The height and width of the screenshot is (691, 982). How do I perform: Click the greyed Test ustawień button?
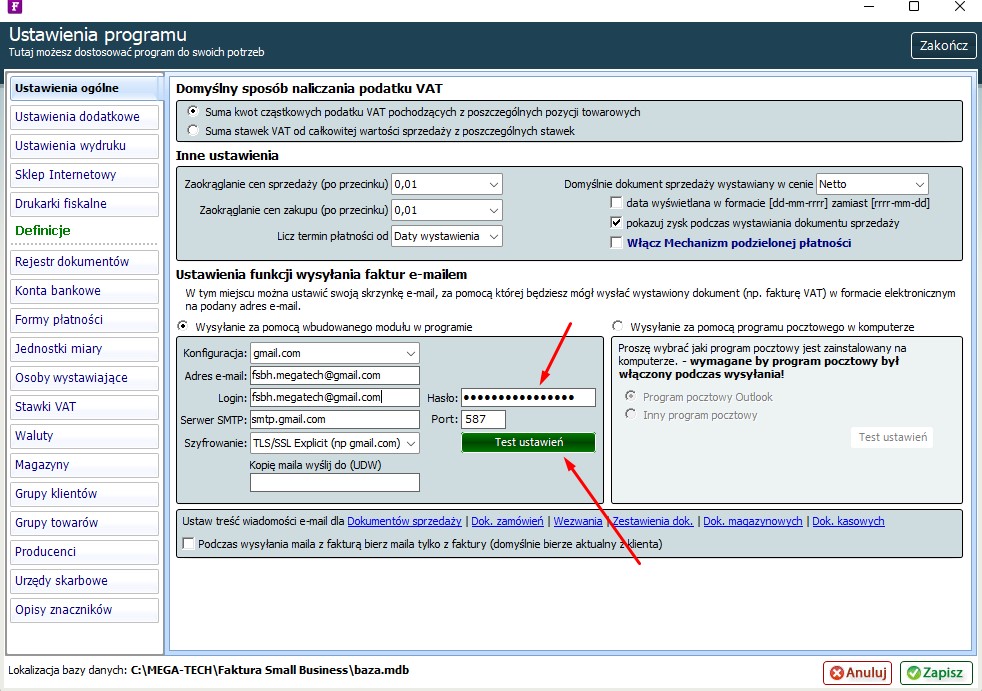892,437
